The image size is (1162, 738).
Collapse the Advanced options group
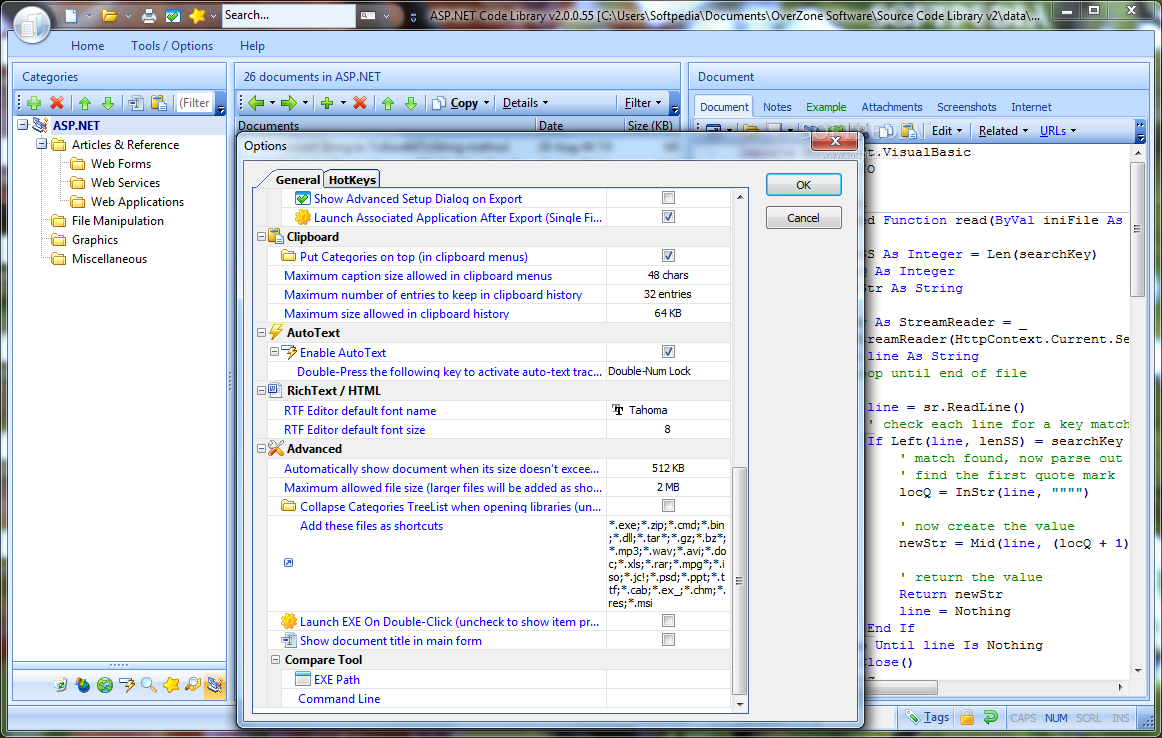point(262,449)
